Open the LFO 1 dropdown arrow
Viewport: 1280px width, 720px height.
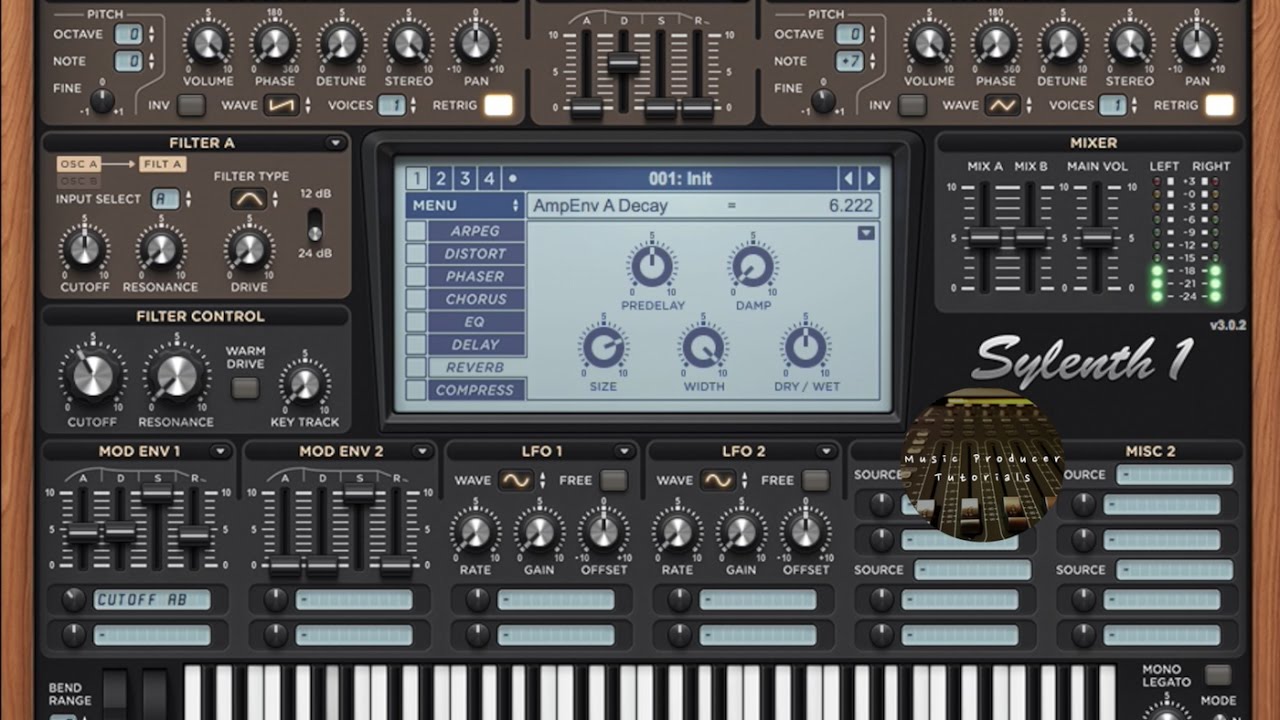(624, 452)
